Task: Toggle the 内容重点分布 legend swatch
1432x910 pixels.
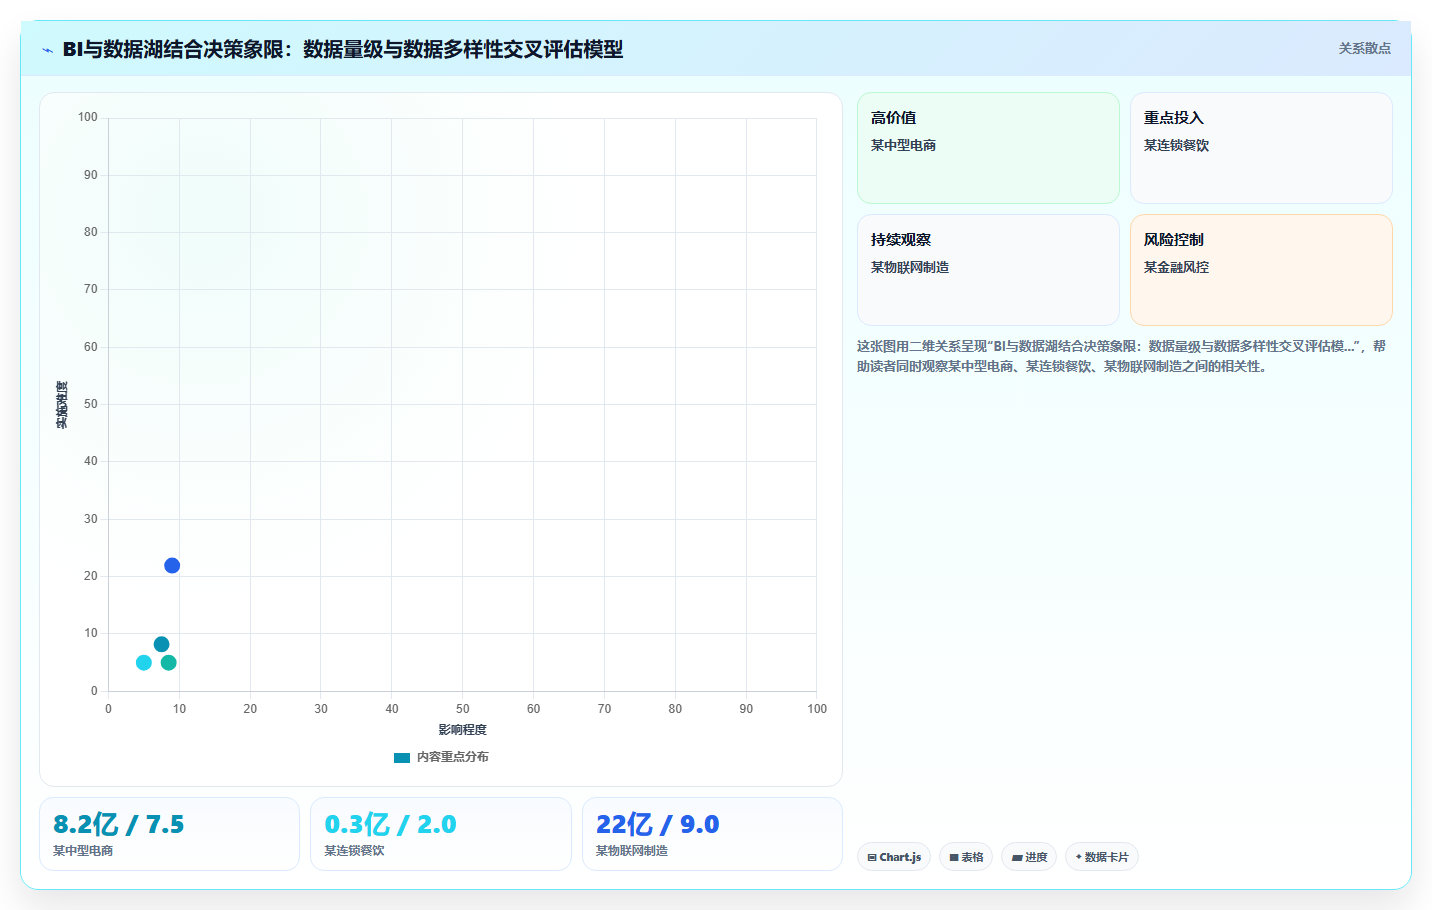Action: coord(402,758)
